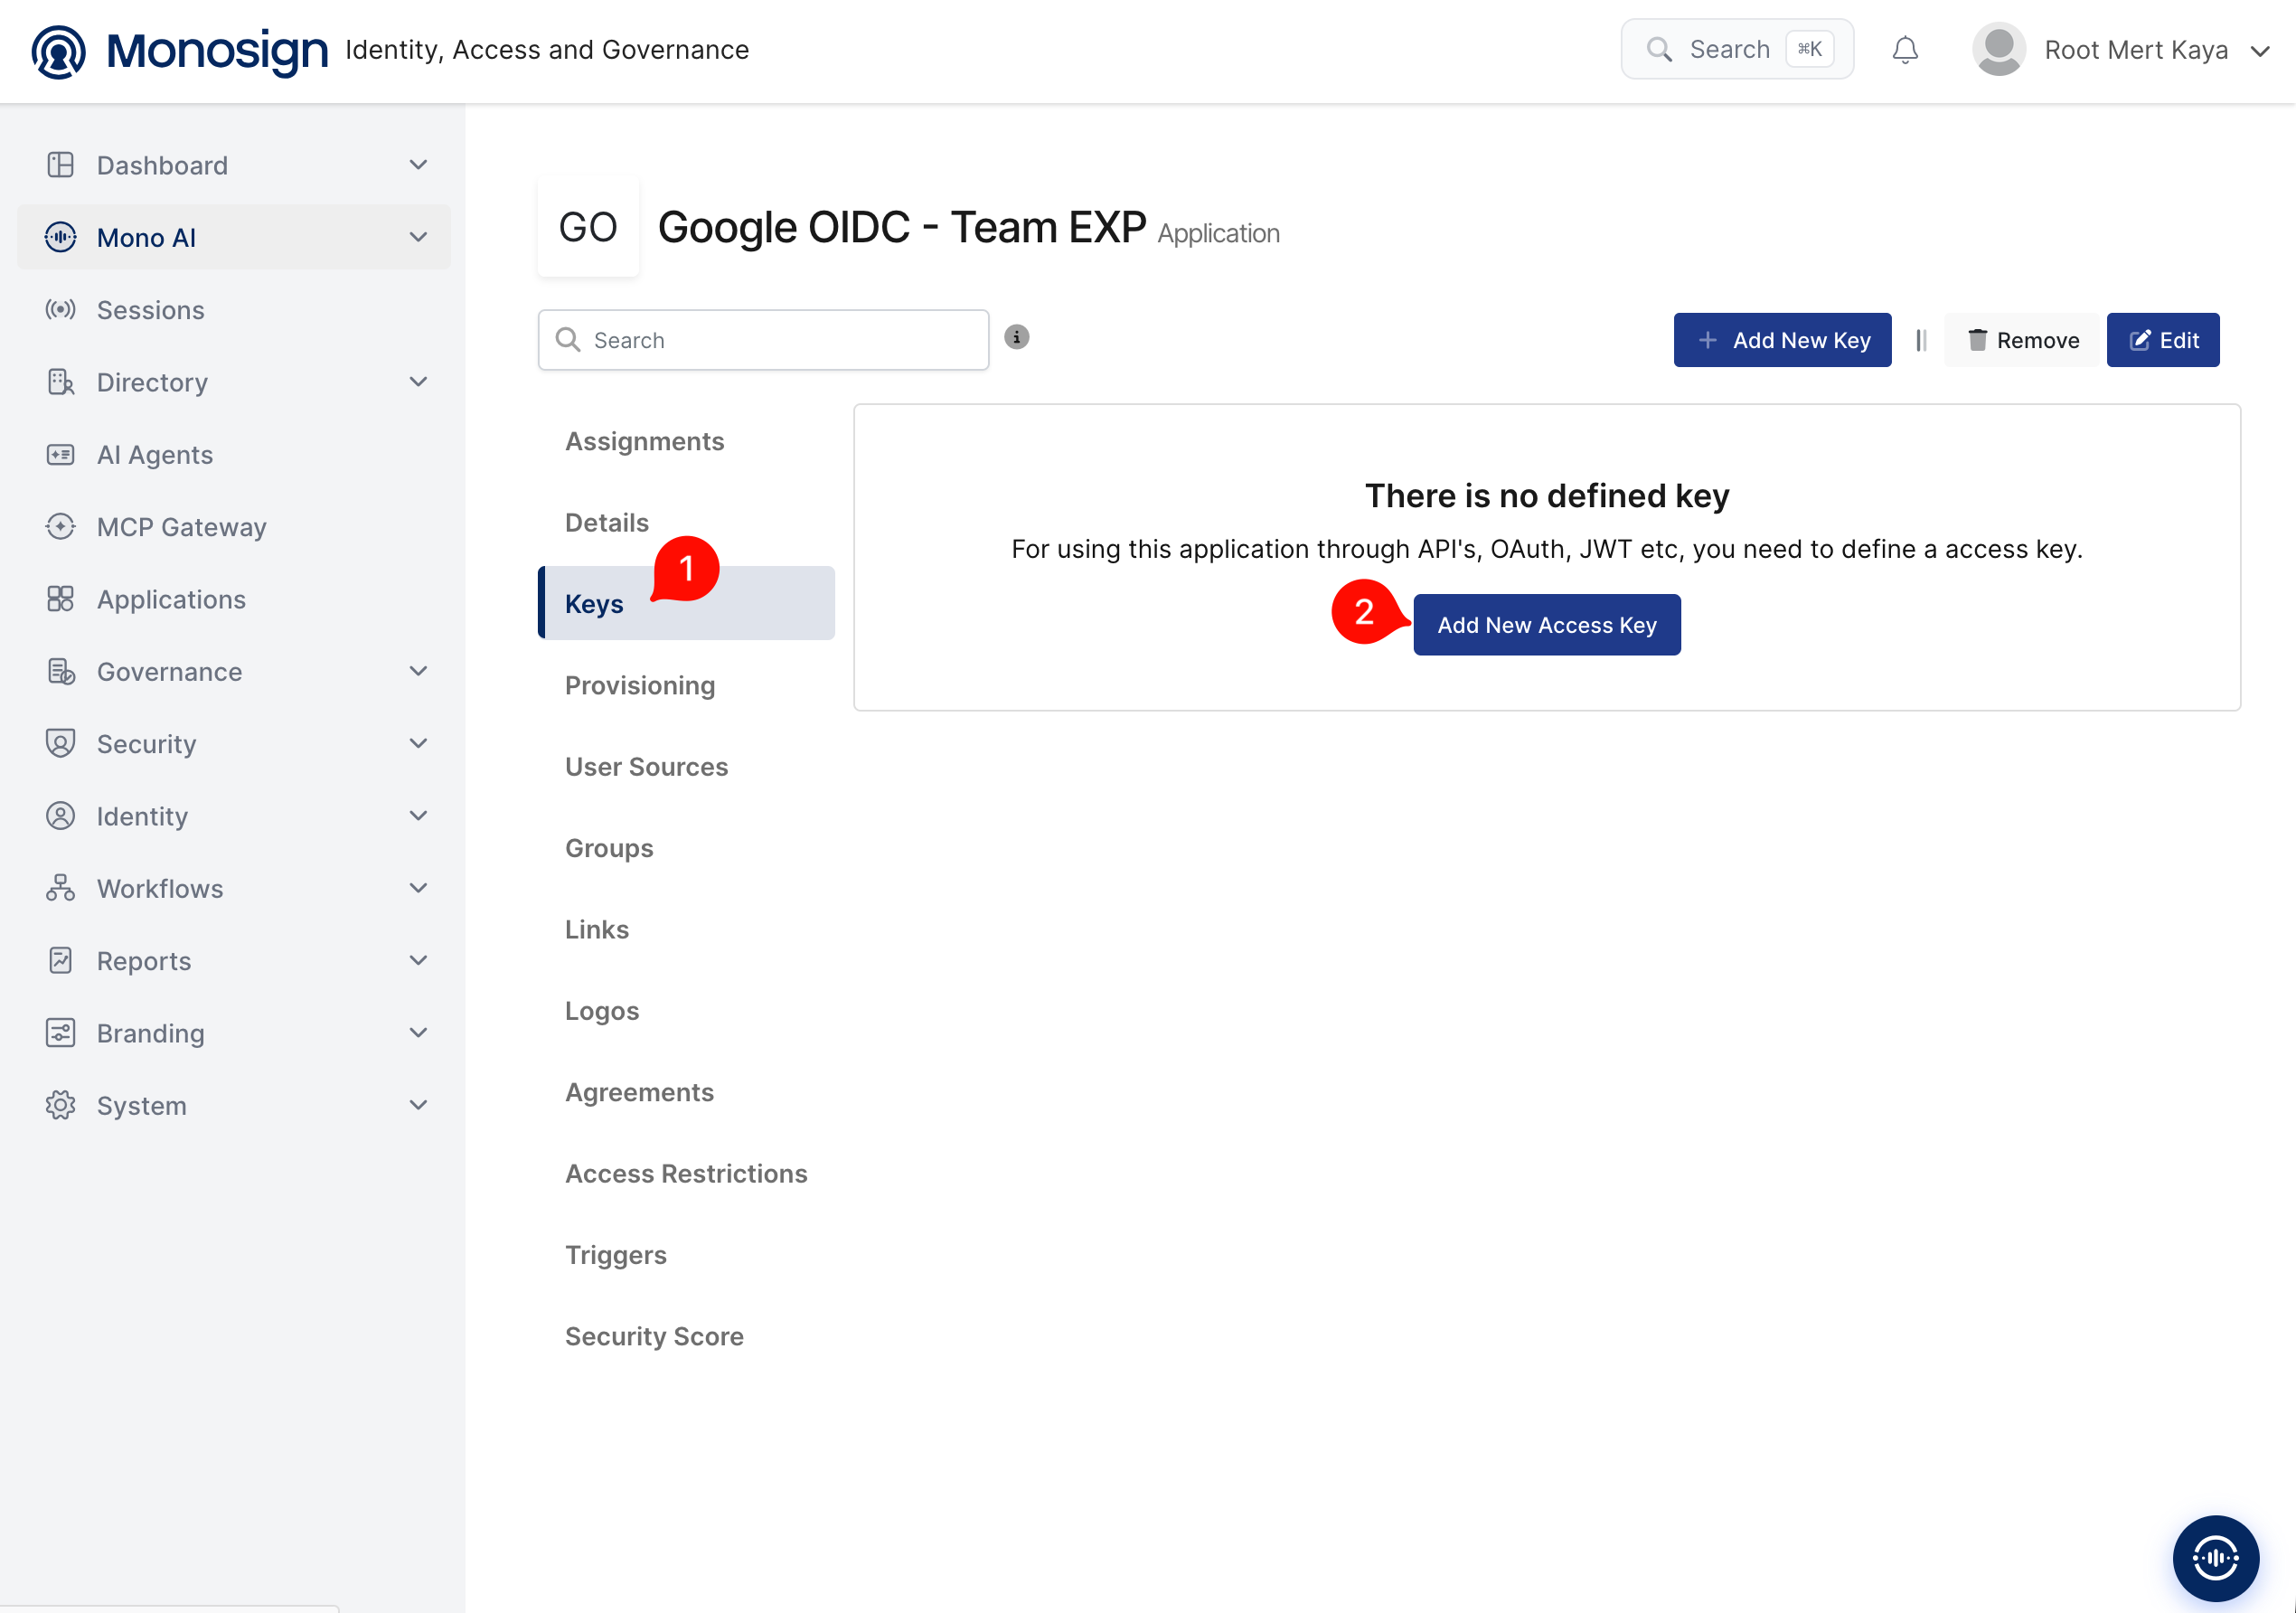Click the Add New Access Key button
The width and height of the screenshot is (2296, 1613).
1546,625
